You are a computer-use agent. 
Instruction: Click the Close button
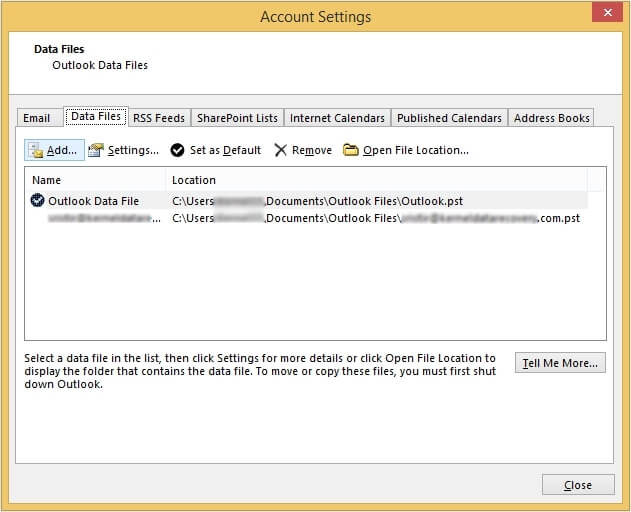click(x=578, y=485)
